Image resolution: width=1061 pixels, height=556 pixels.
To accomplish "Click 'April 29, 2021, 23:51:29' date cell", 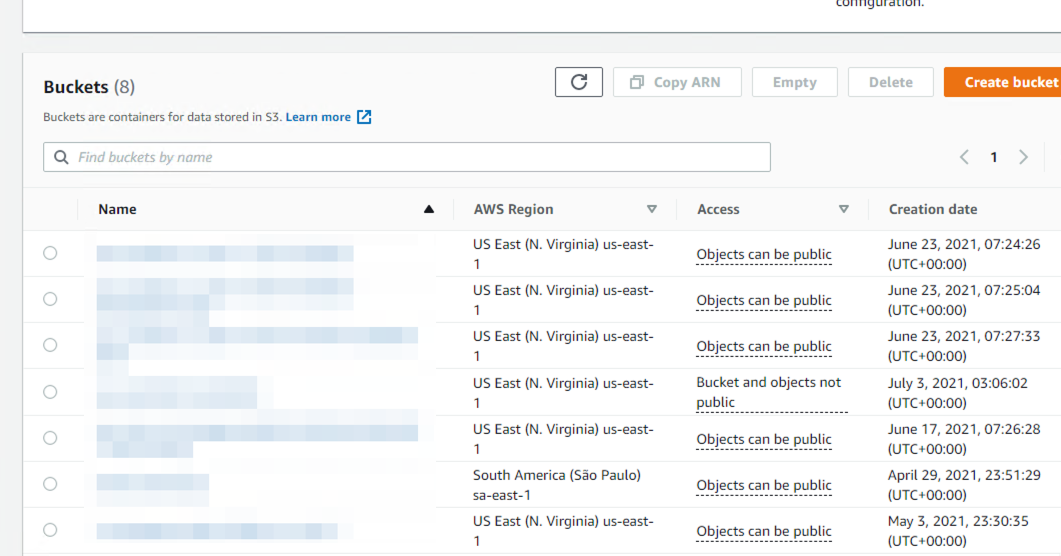I will coord(964,485).
